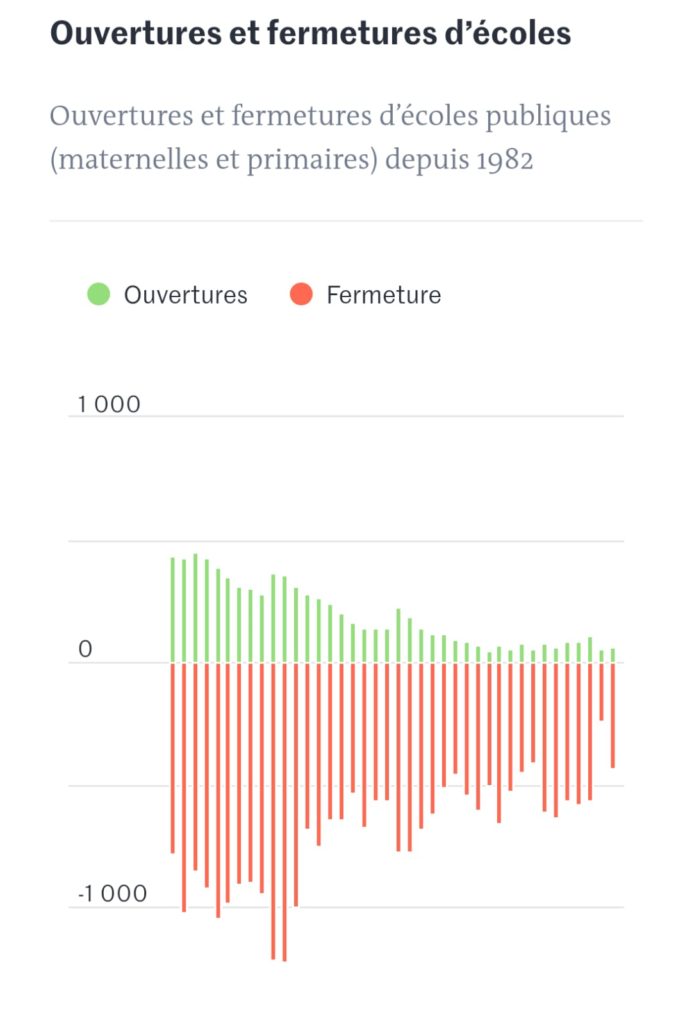Click the -1 000 y-axis label
Screen dimensions: 683x1024
pyautogui.click(x=112, y=893)
